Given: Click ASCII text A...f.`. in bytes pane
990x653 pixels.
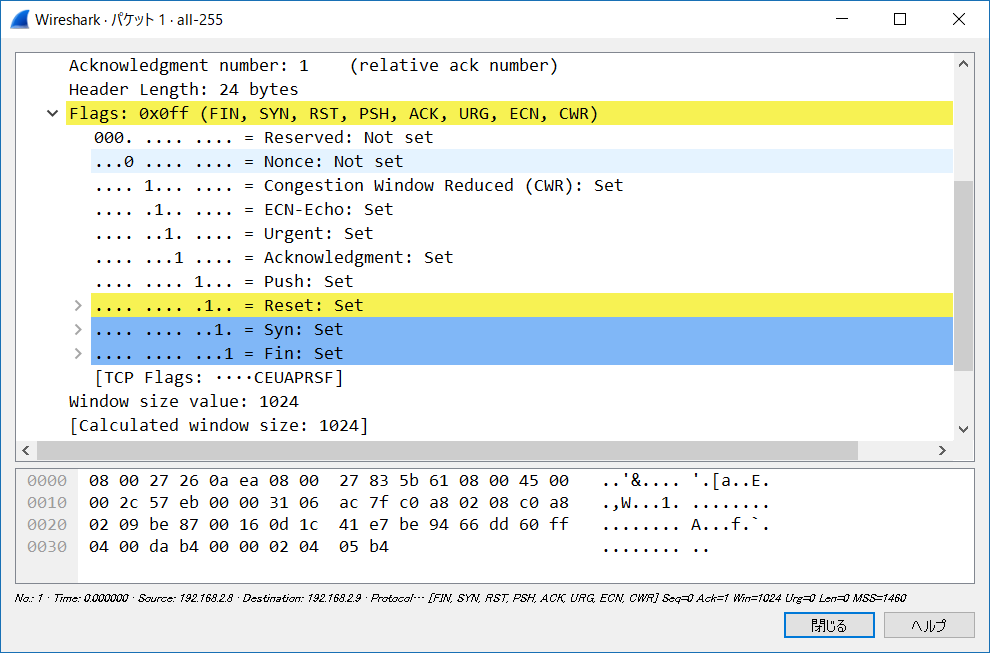Looking at the screenshot, I should [731, 525].
